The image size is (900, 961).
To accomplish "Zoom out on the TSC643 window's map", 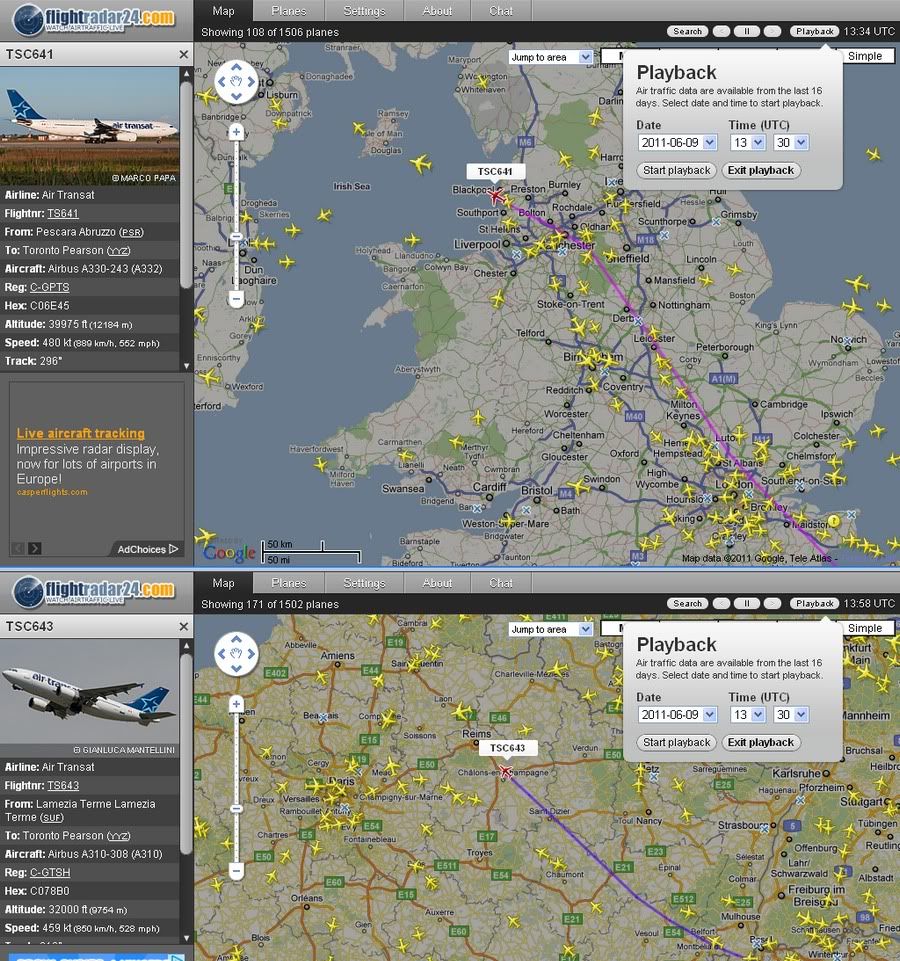I will (x=236, y=871).
